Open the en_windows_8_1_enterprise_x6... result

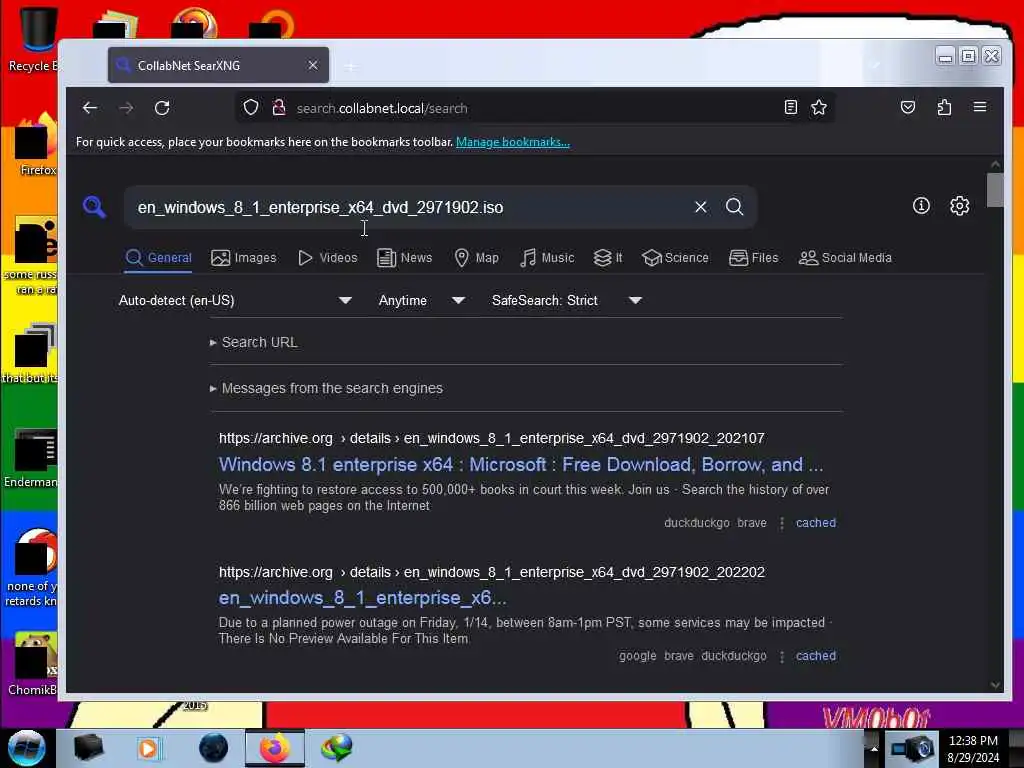pos(362,598)
